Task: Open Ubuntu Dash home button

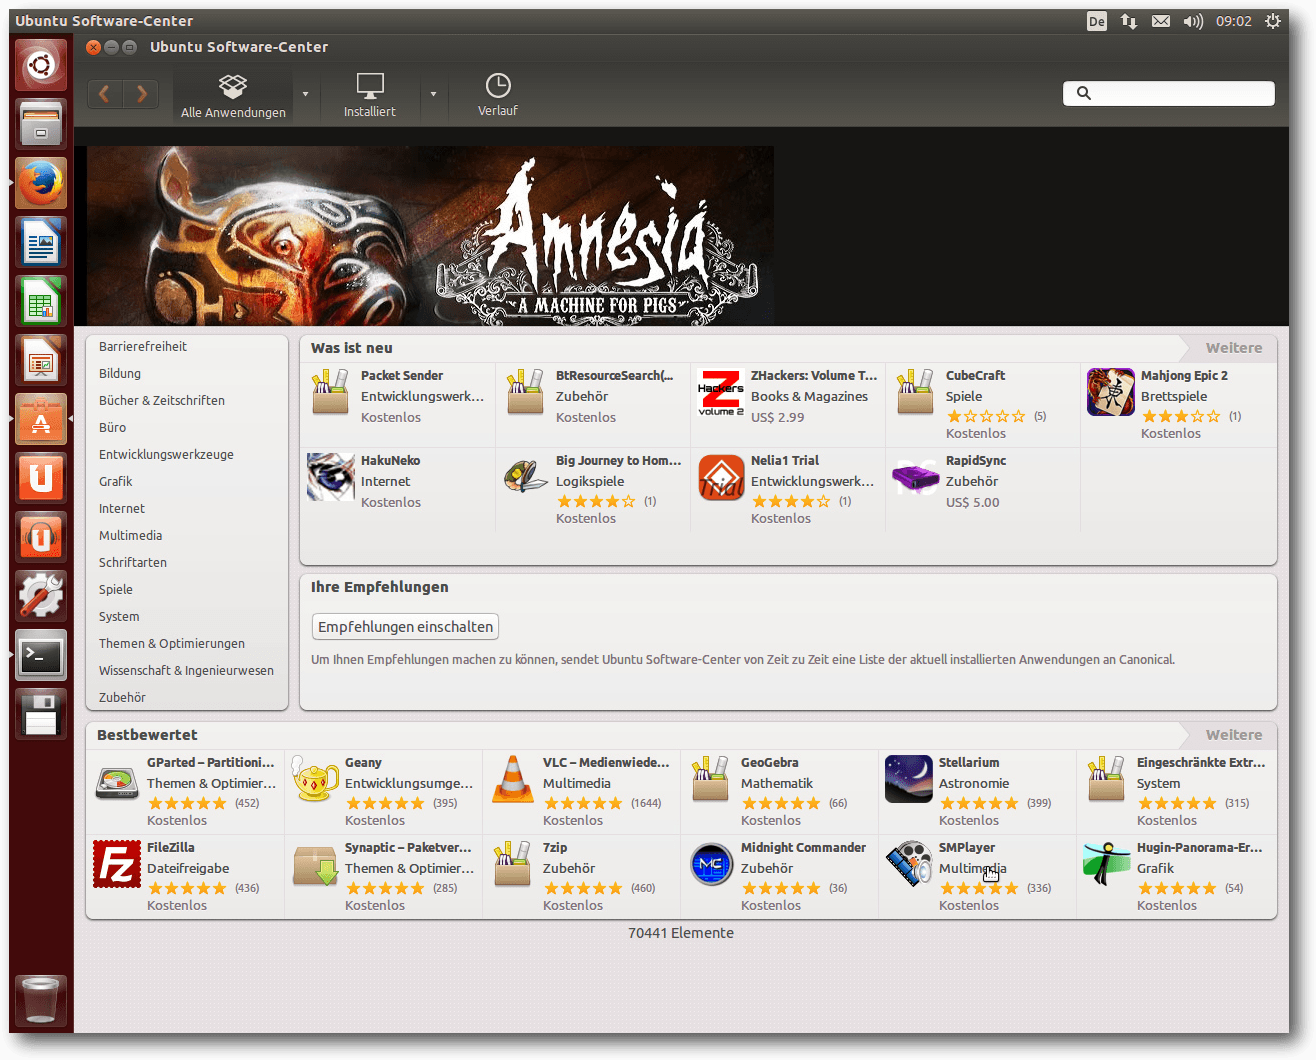Action: point(41,65)
